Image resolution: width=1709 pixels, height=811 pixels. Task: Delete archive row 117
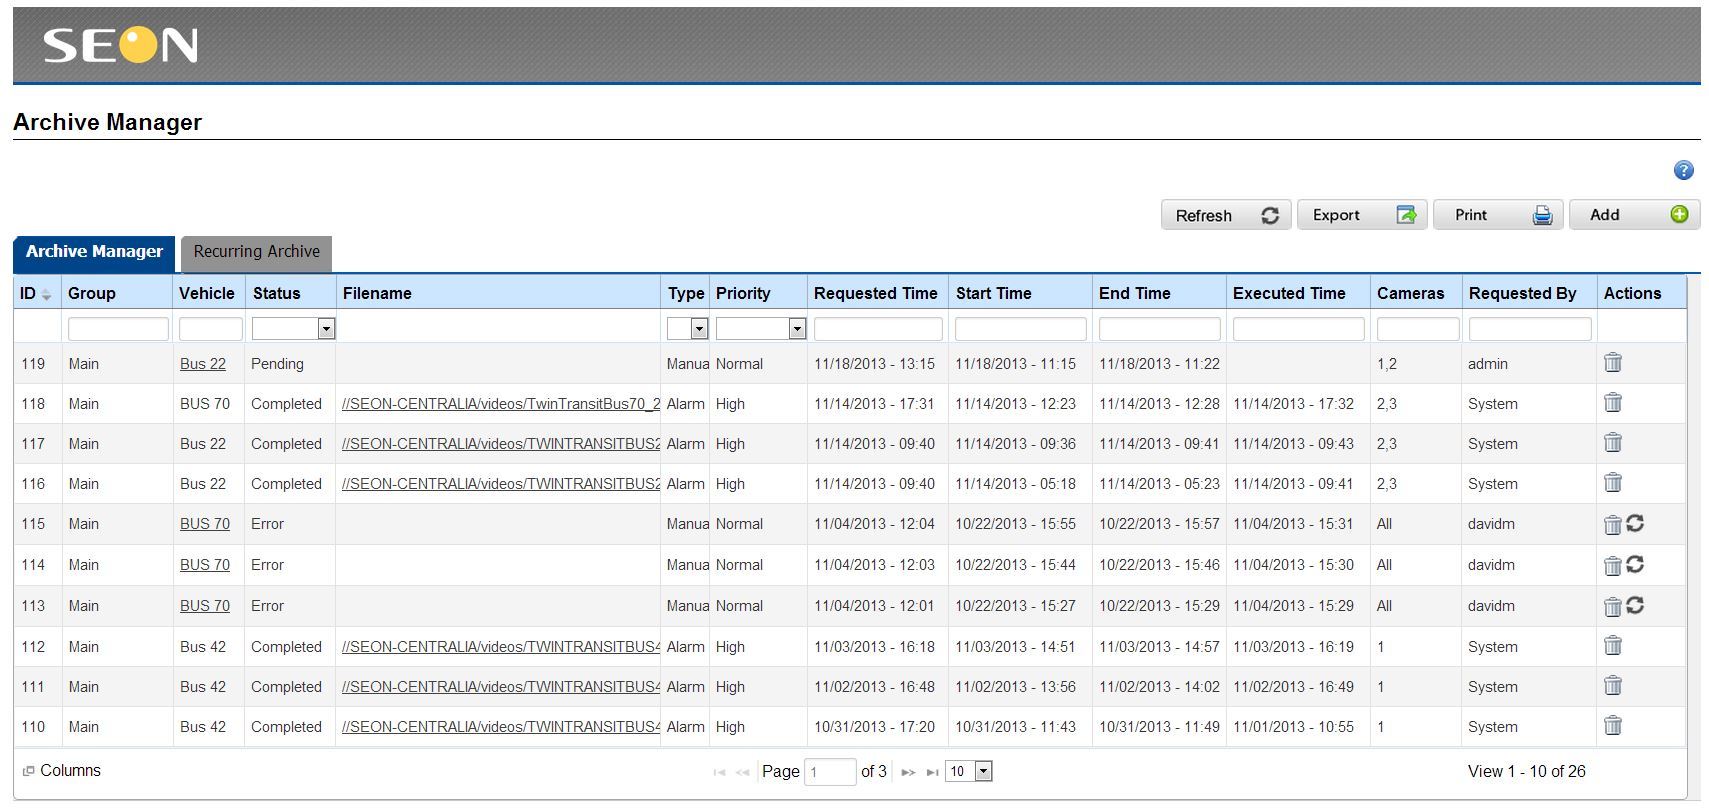pyautogui.click(x=1612, y=443)
